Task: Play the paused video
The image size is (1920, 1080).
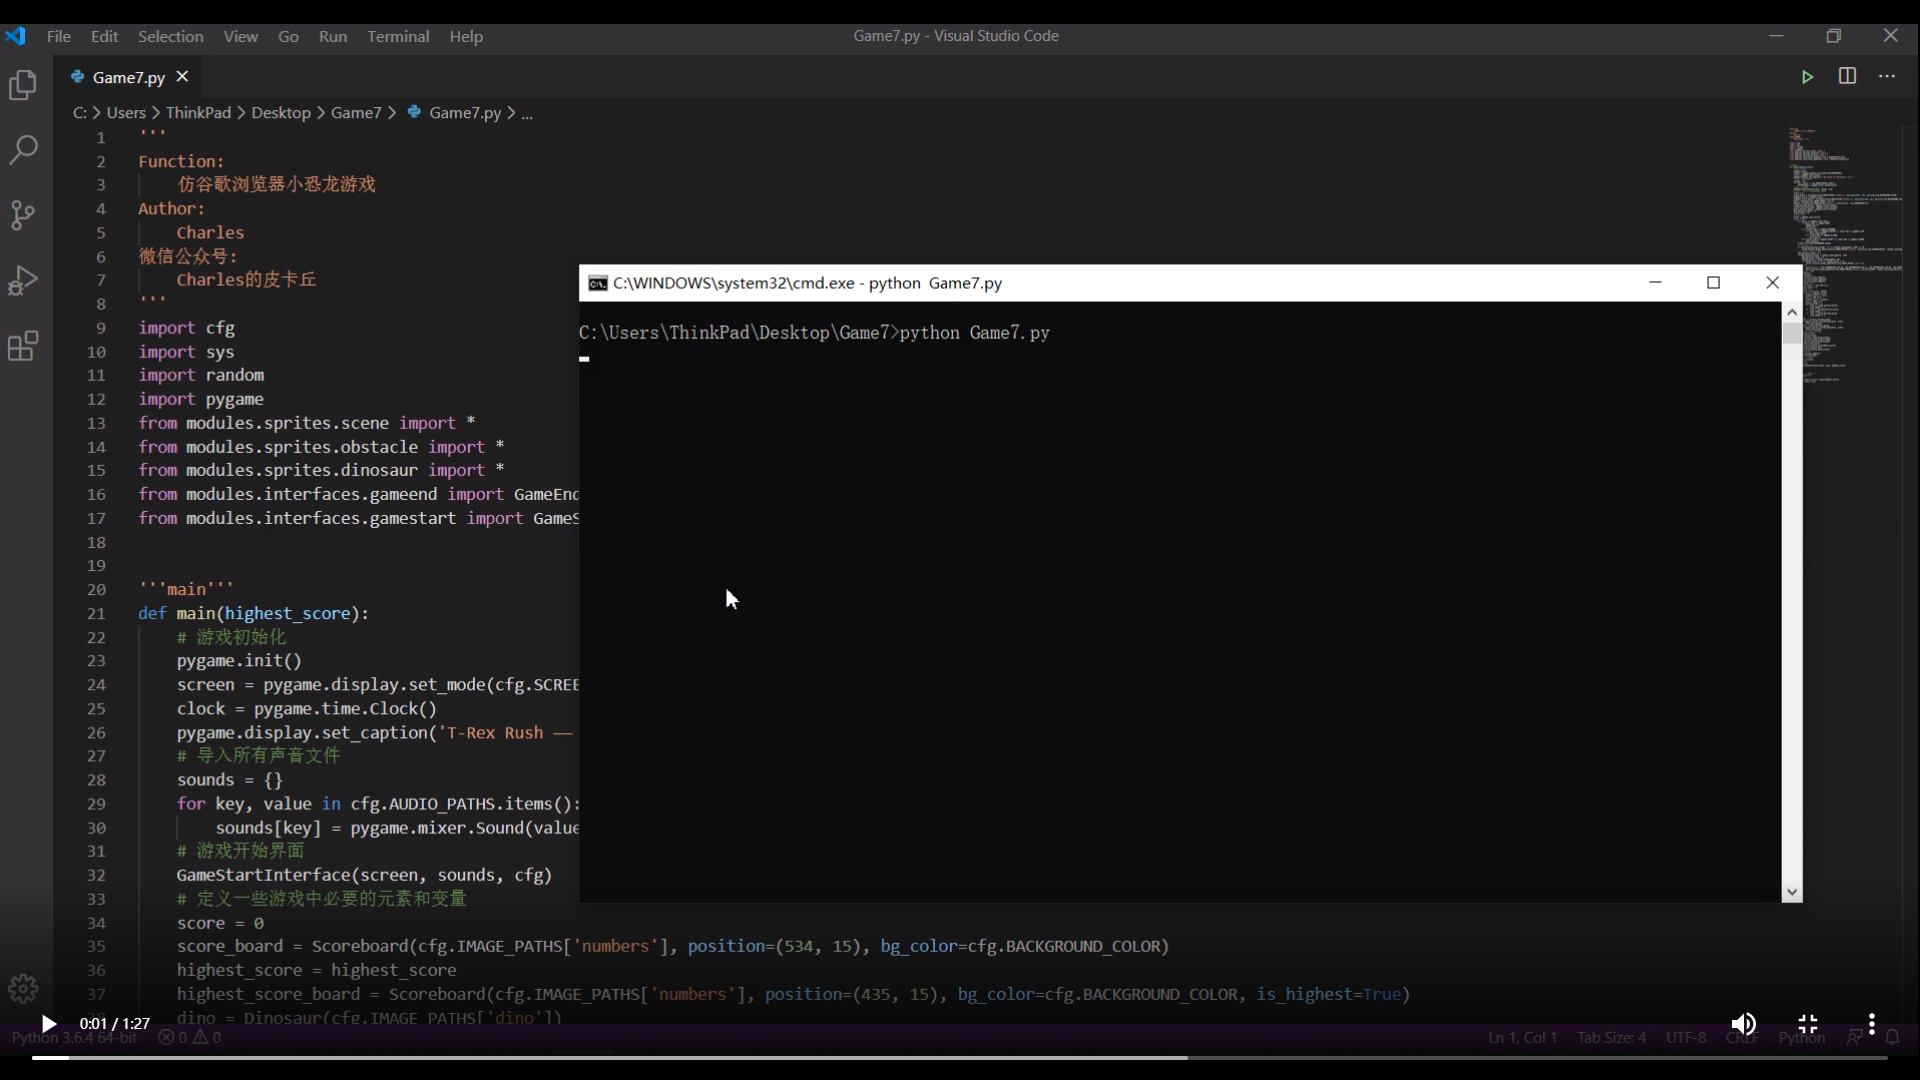Action: (x=48, y=1023)
